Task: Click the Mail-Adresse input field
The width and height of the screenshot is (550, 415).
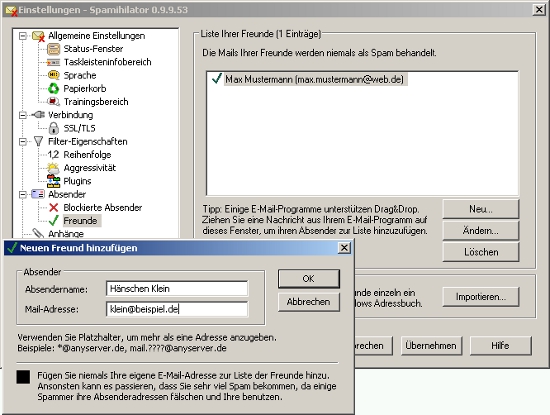Action: click(177, 309)
